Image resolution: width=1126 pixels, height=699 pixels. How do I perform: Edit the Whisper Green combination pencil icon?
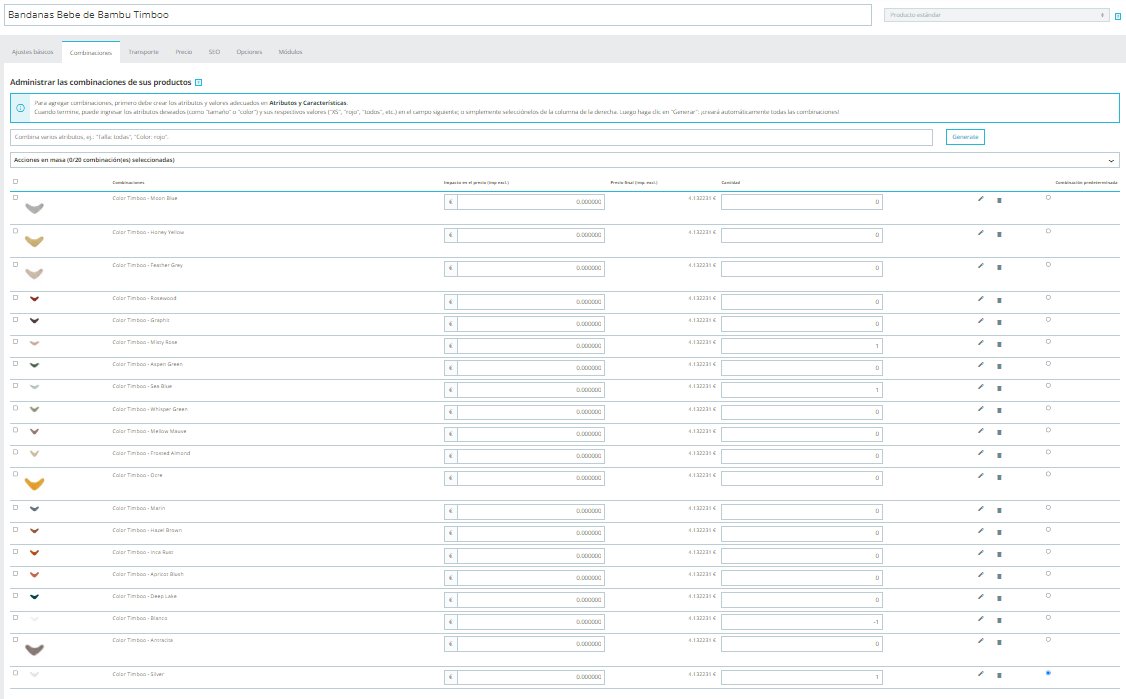(x=980, y=409)
